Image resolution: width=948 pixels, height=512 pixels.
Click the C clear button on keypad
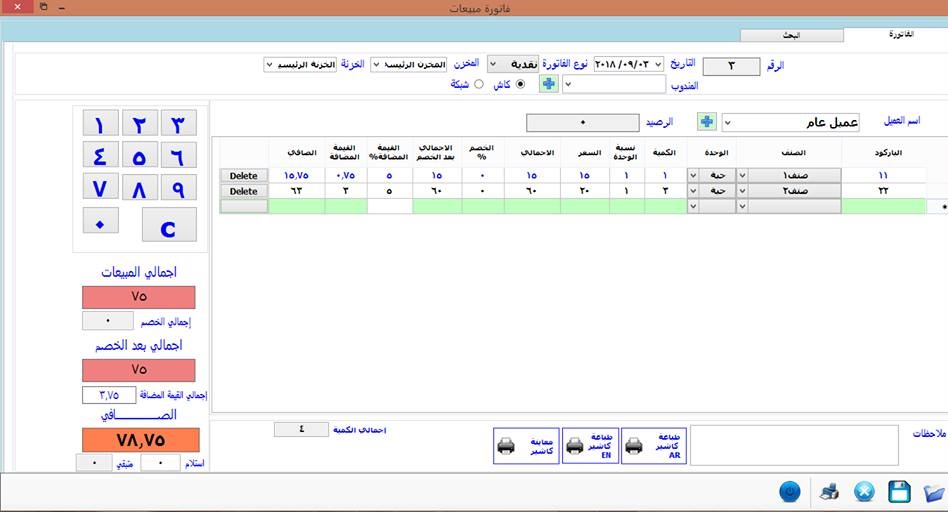point(169,225)
